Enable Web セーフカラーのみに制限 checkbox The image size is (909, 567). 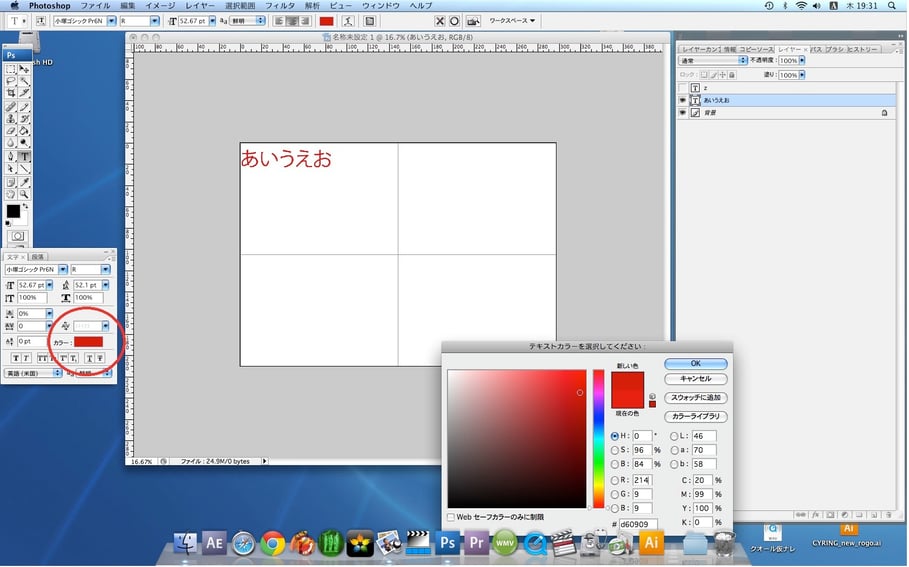click(451, 517)
